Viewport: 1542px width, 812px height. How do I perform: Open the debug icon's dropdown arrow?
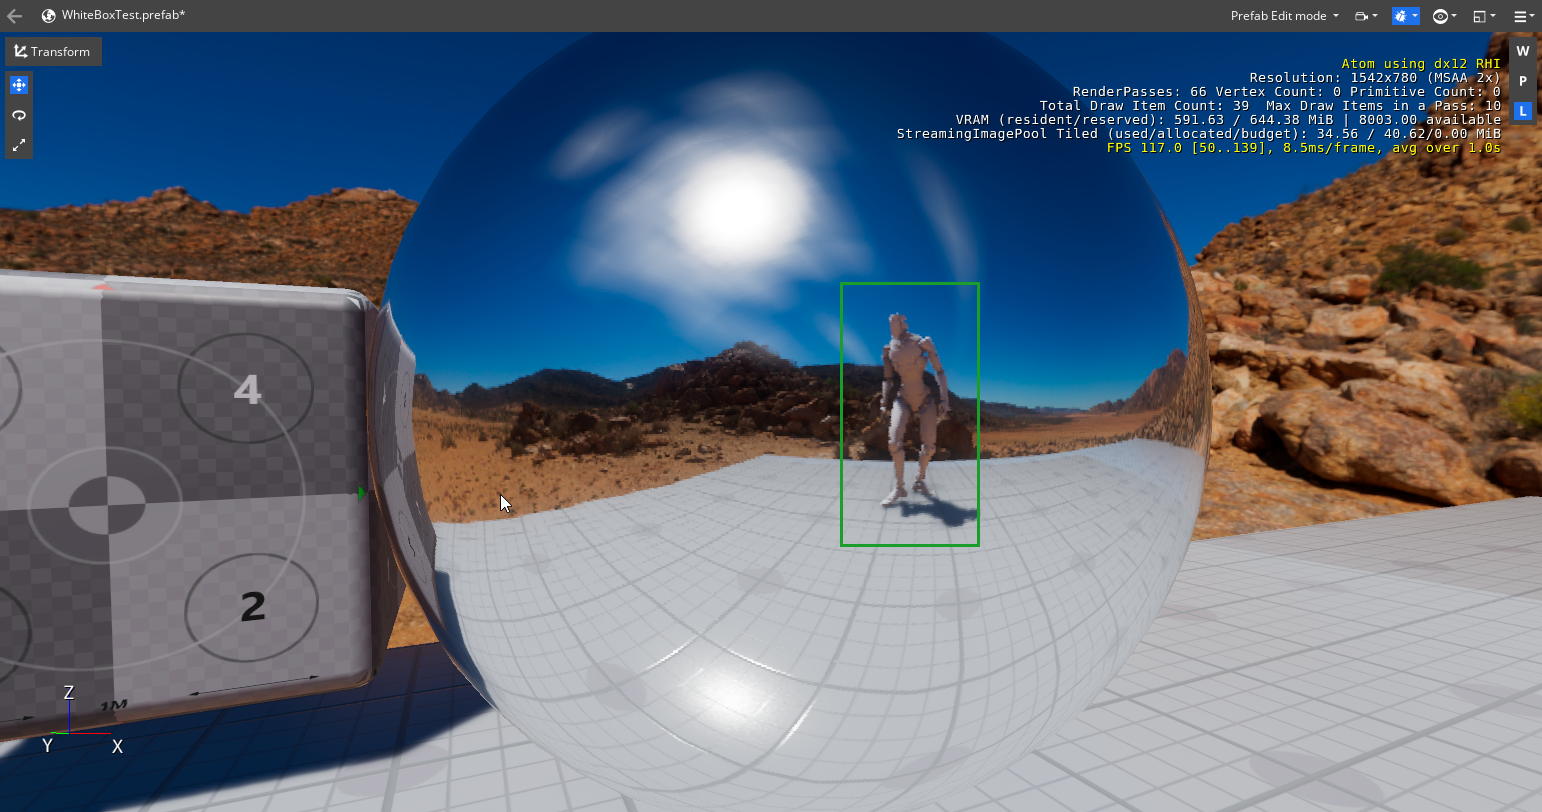[1417, 16]
